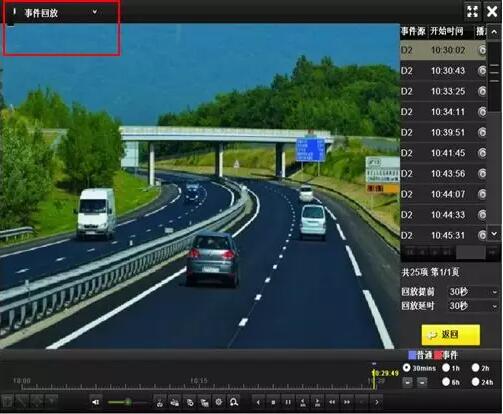The height and width of the screenshot is (414, 503).
Task: Play video in reverse
Action: click(x=258, y=402)
